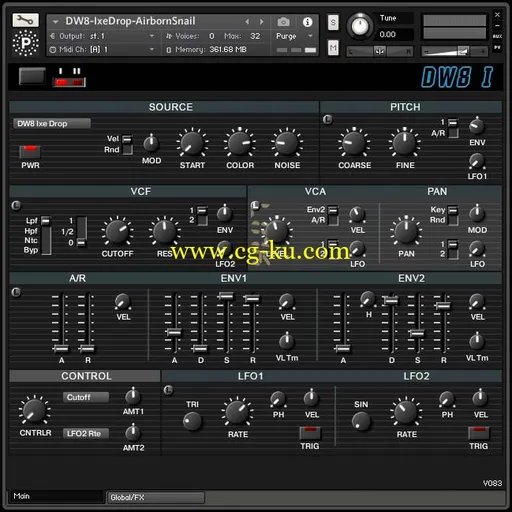
Task: Click the COLOR knob
Action: pyautogui.click(x=240, y=144)
